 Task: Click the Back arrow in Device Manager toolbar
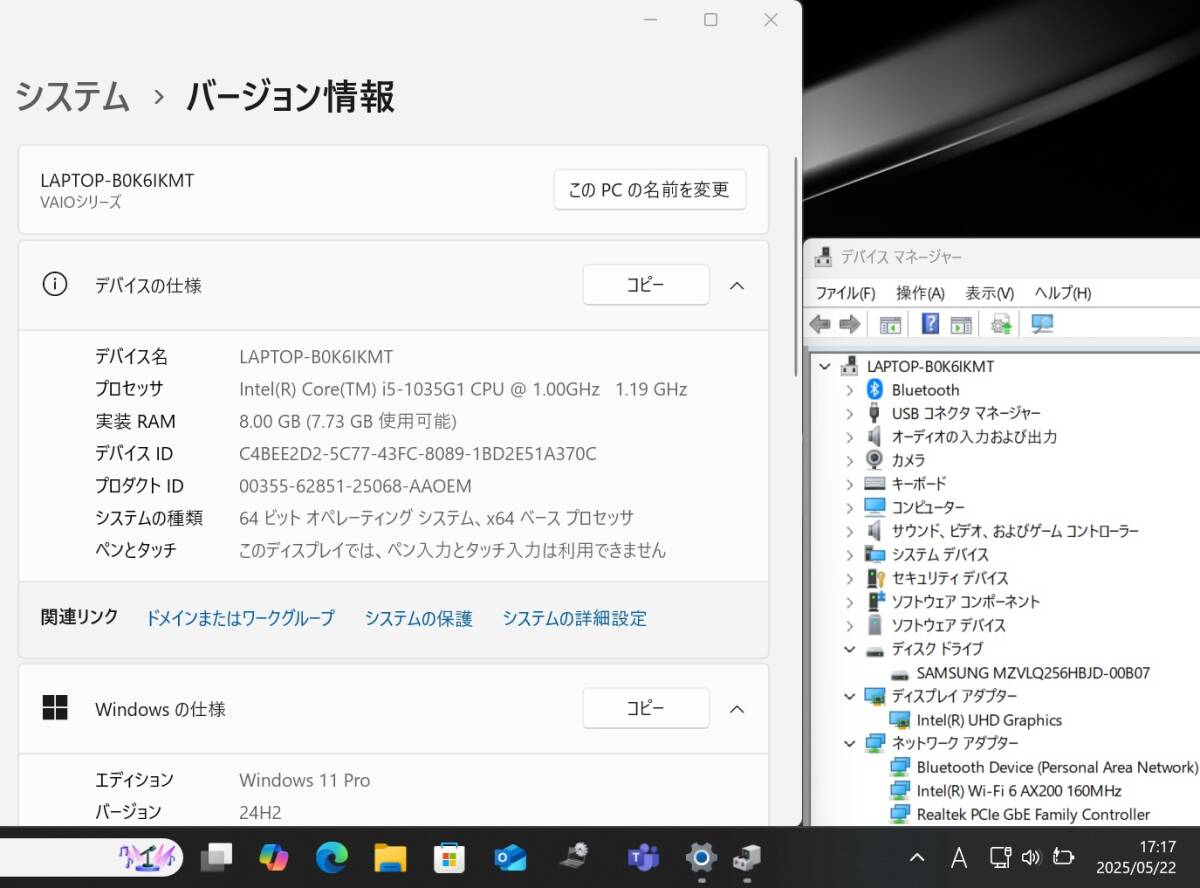[820, 324]
